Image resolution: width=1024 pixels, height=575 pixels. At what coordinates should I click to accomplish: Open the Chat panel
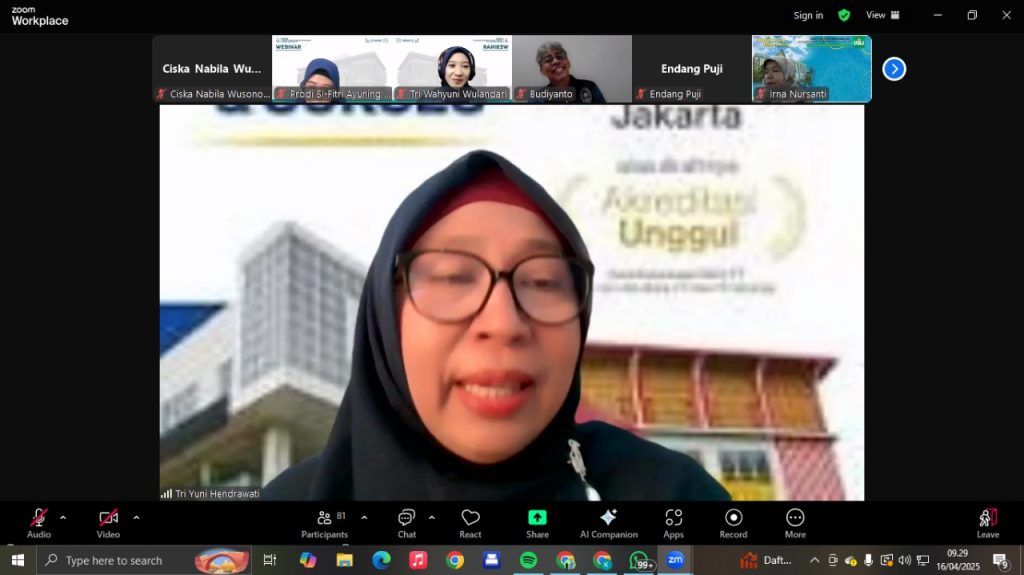point(406,523)
